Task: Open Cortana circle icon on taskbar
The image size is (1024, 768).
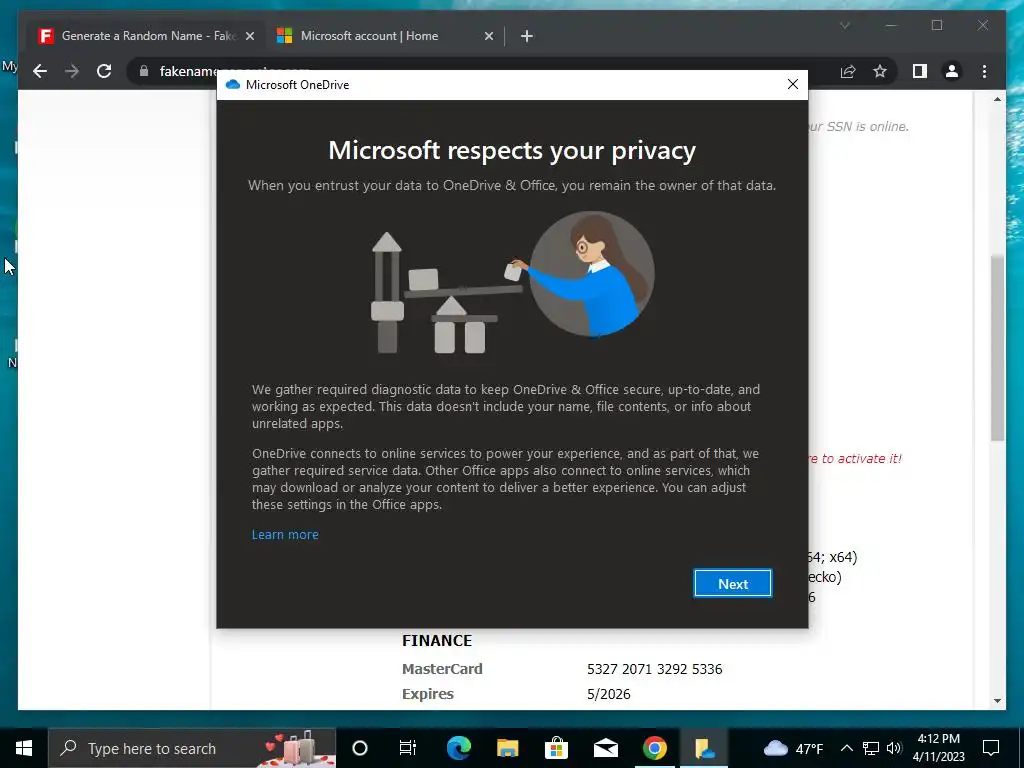Action: 360,748
